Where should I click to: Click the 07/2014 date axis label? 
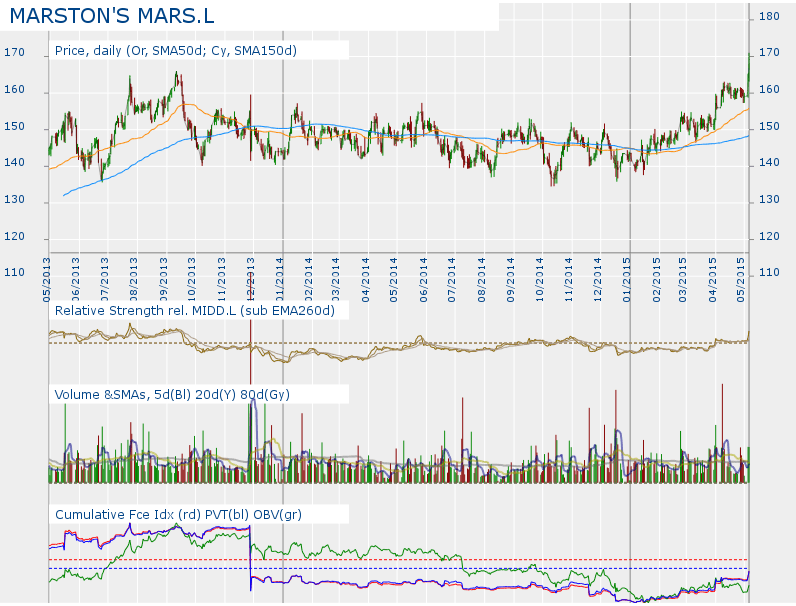click(452, 280)
